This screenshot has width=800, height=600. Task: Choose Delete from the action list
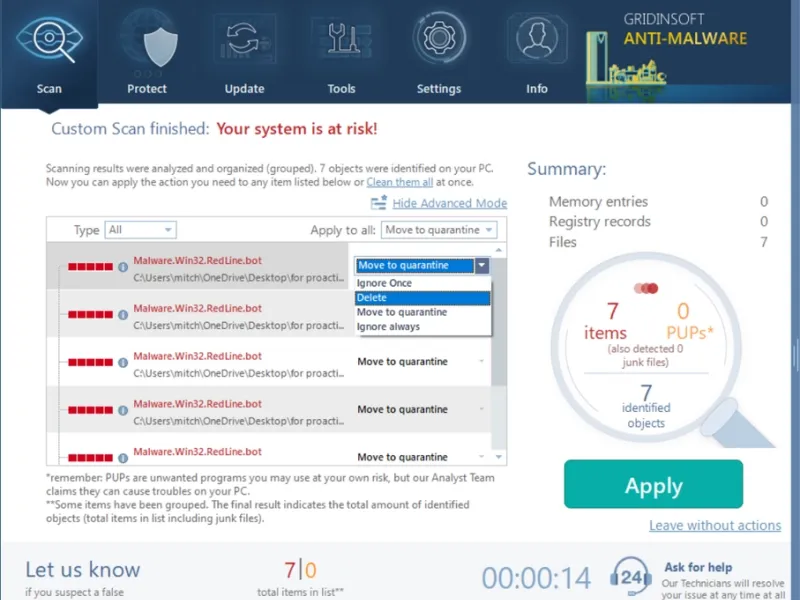click(x=422, y=298)
